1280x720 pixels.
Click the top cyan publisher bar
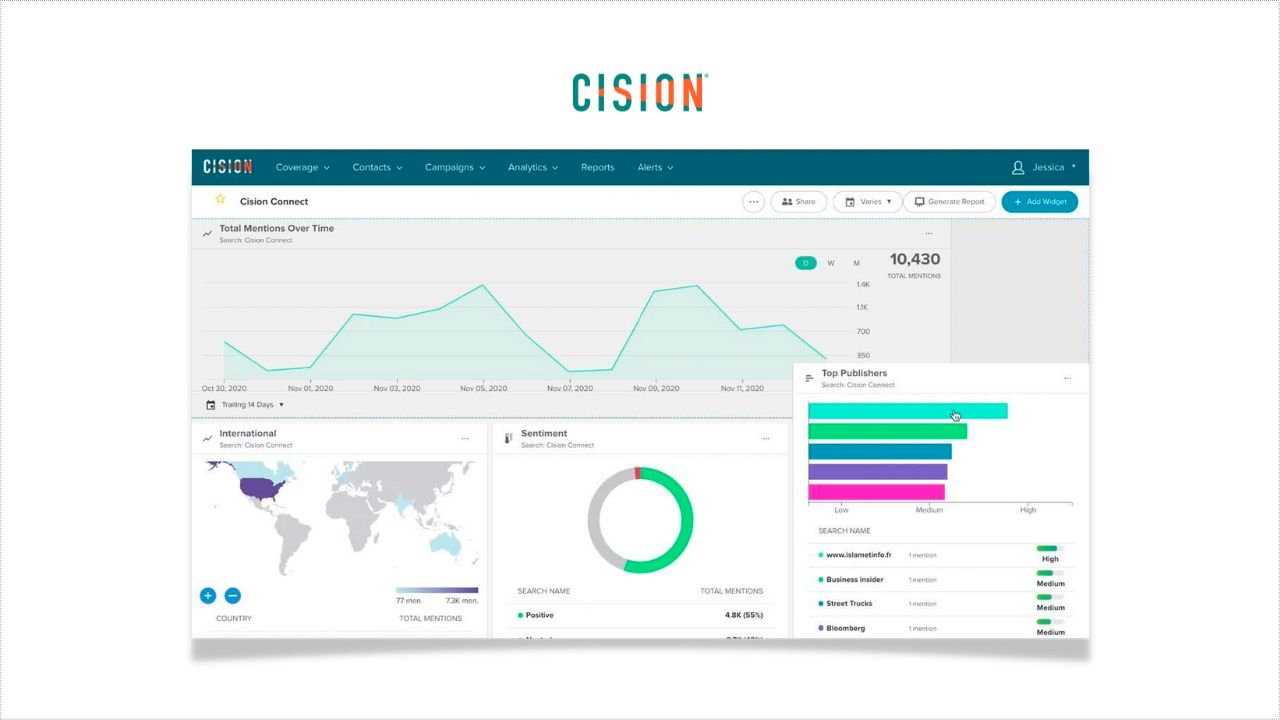pyautogui.click(x=907, y=411)
